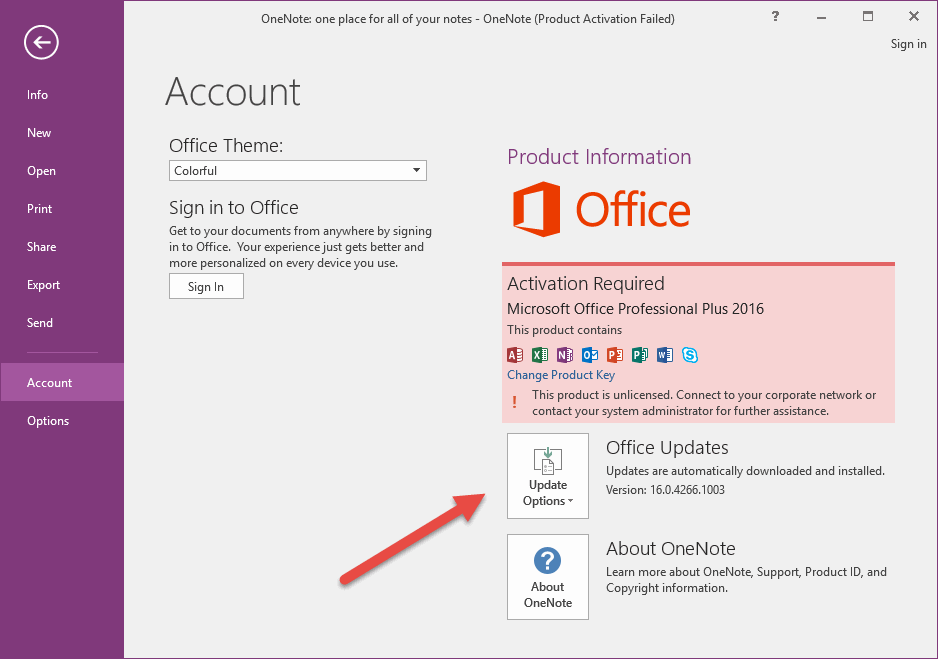938x659 pixels.
Task: Open the About OneNote button
Action: coord(548,577)
